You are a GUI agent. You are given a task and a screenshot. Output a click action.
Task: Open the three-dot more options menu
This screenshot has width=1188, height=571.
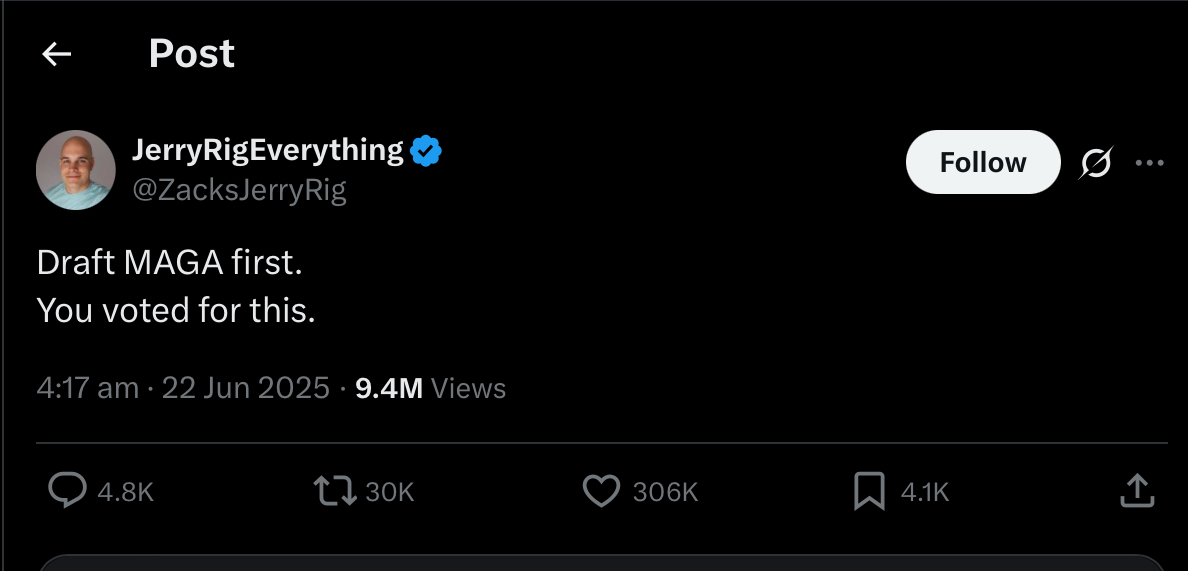click(x=1149, y=162)
